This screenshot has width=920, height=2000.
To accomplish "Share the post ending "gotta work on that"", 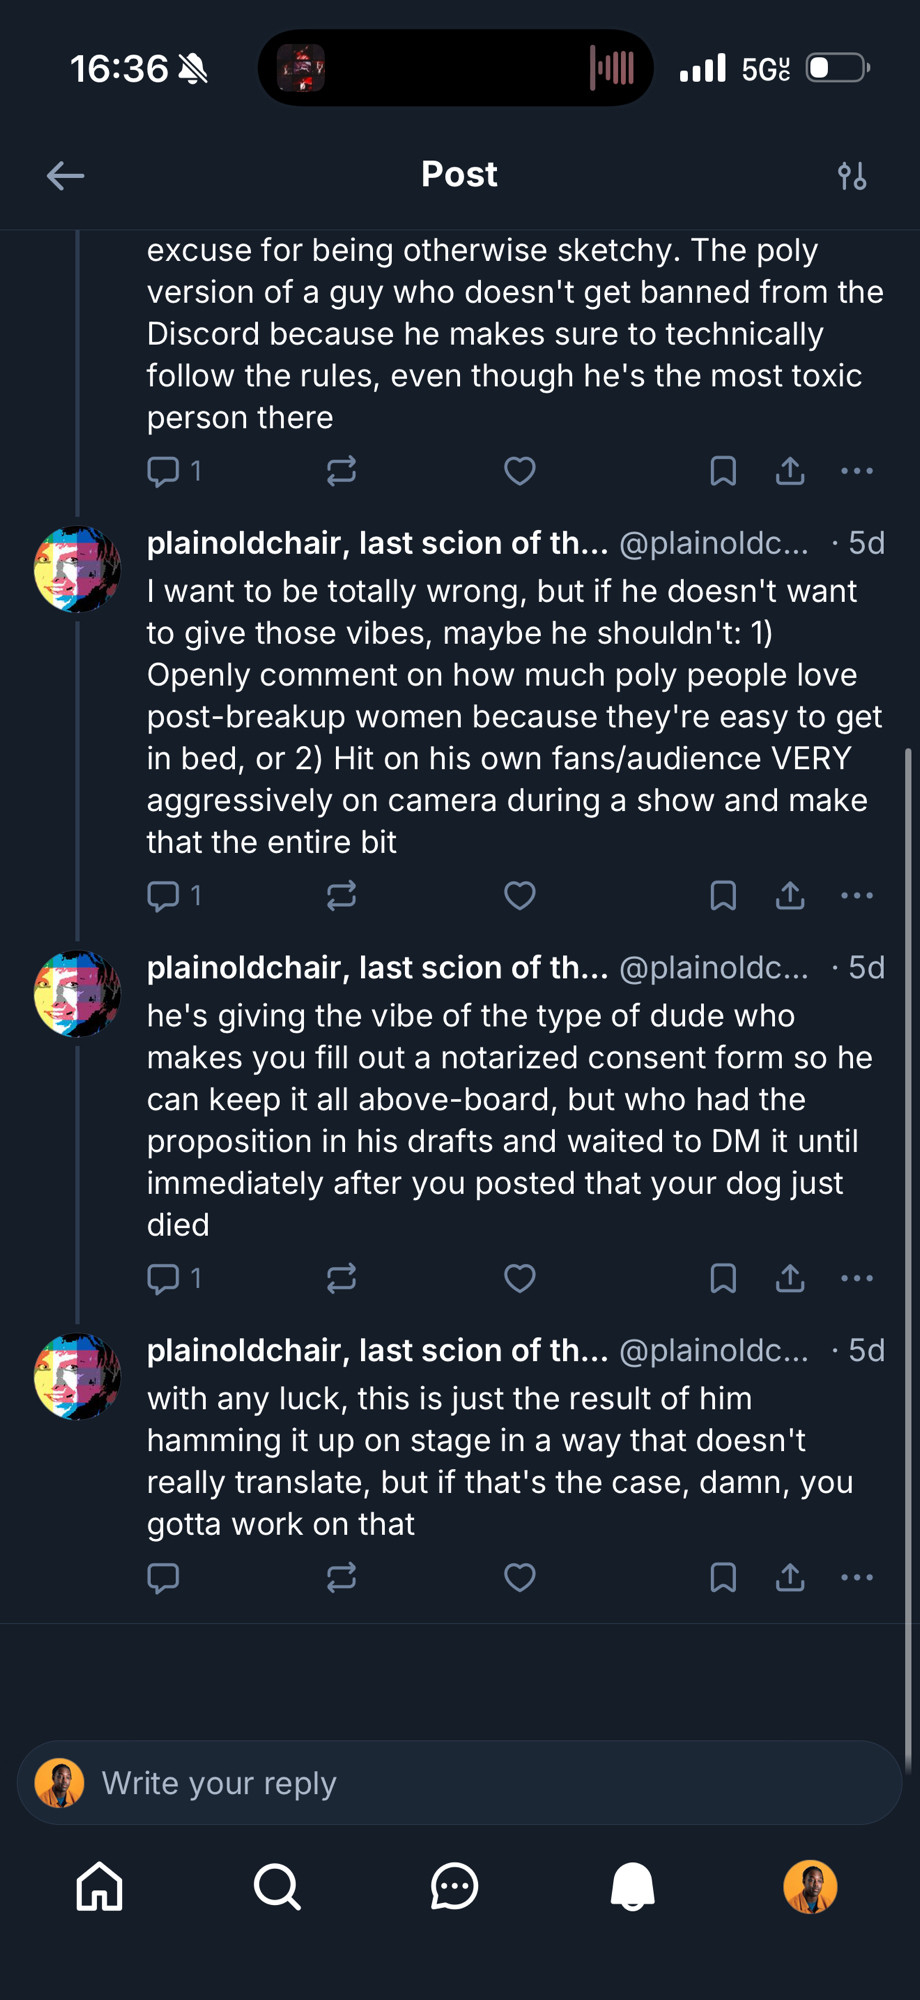I will 790,1577.
